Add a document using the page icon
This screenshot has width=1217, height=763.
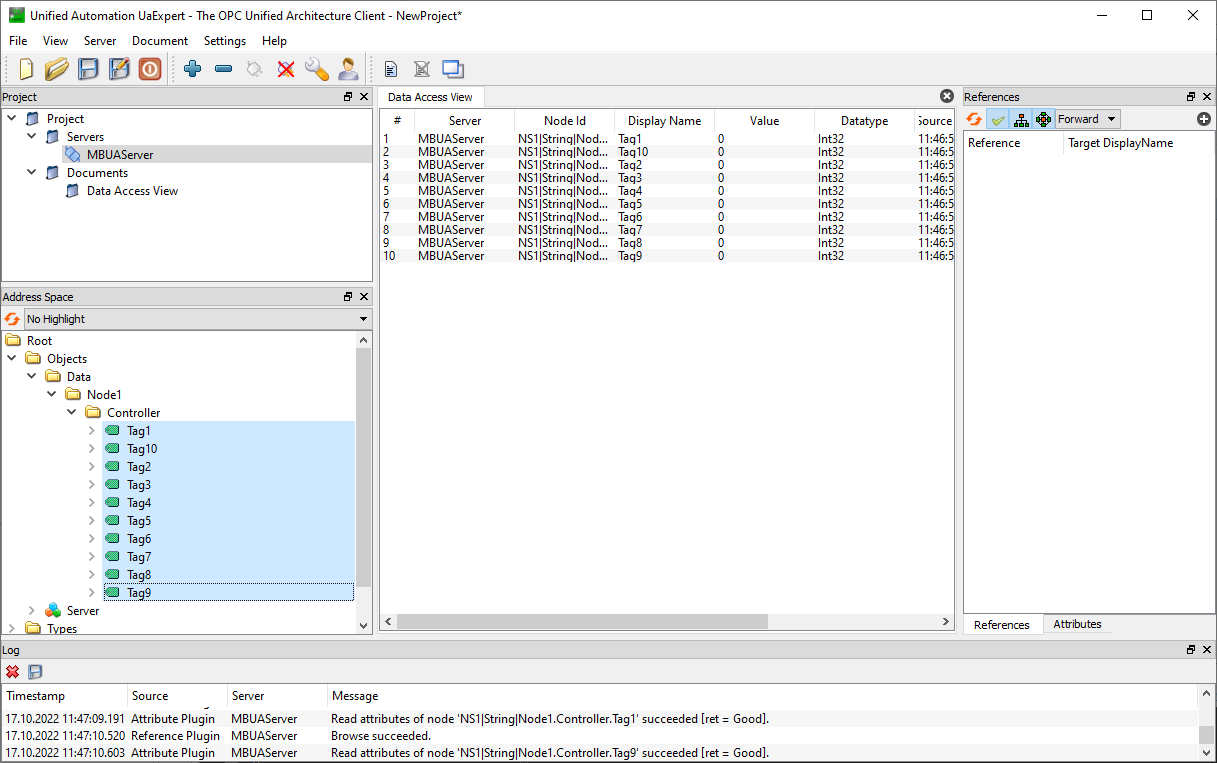point(391,69)
